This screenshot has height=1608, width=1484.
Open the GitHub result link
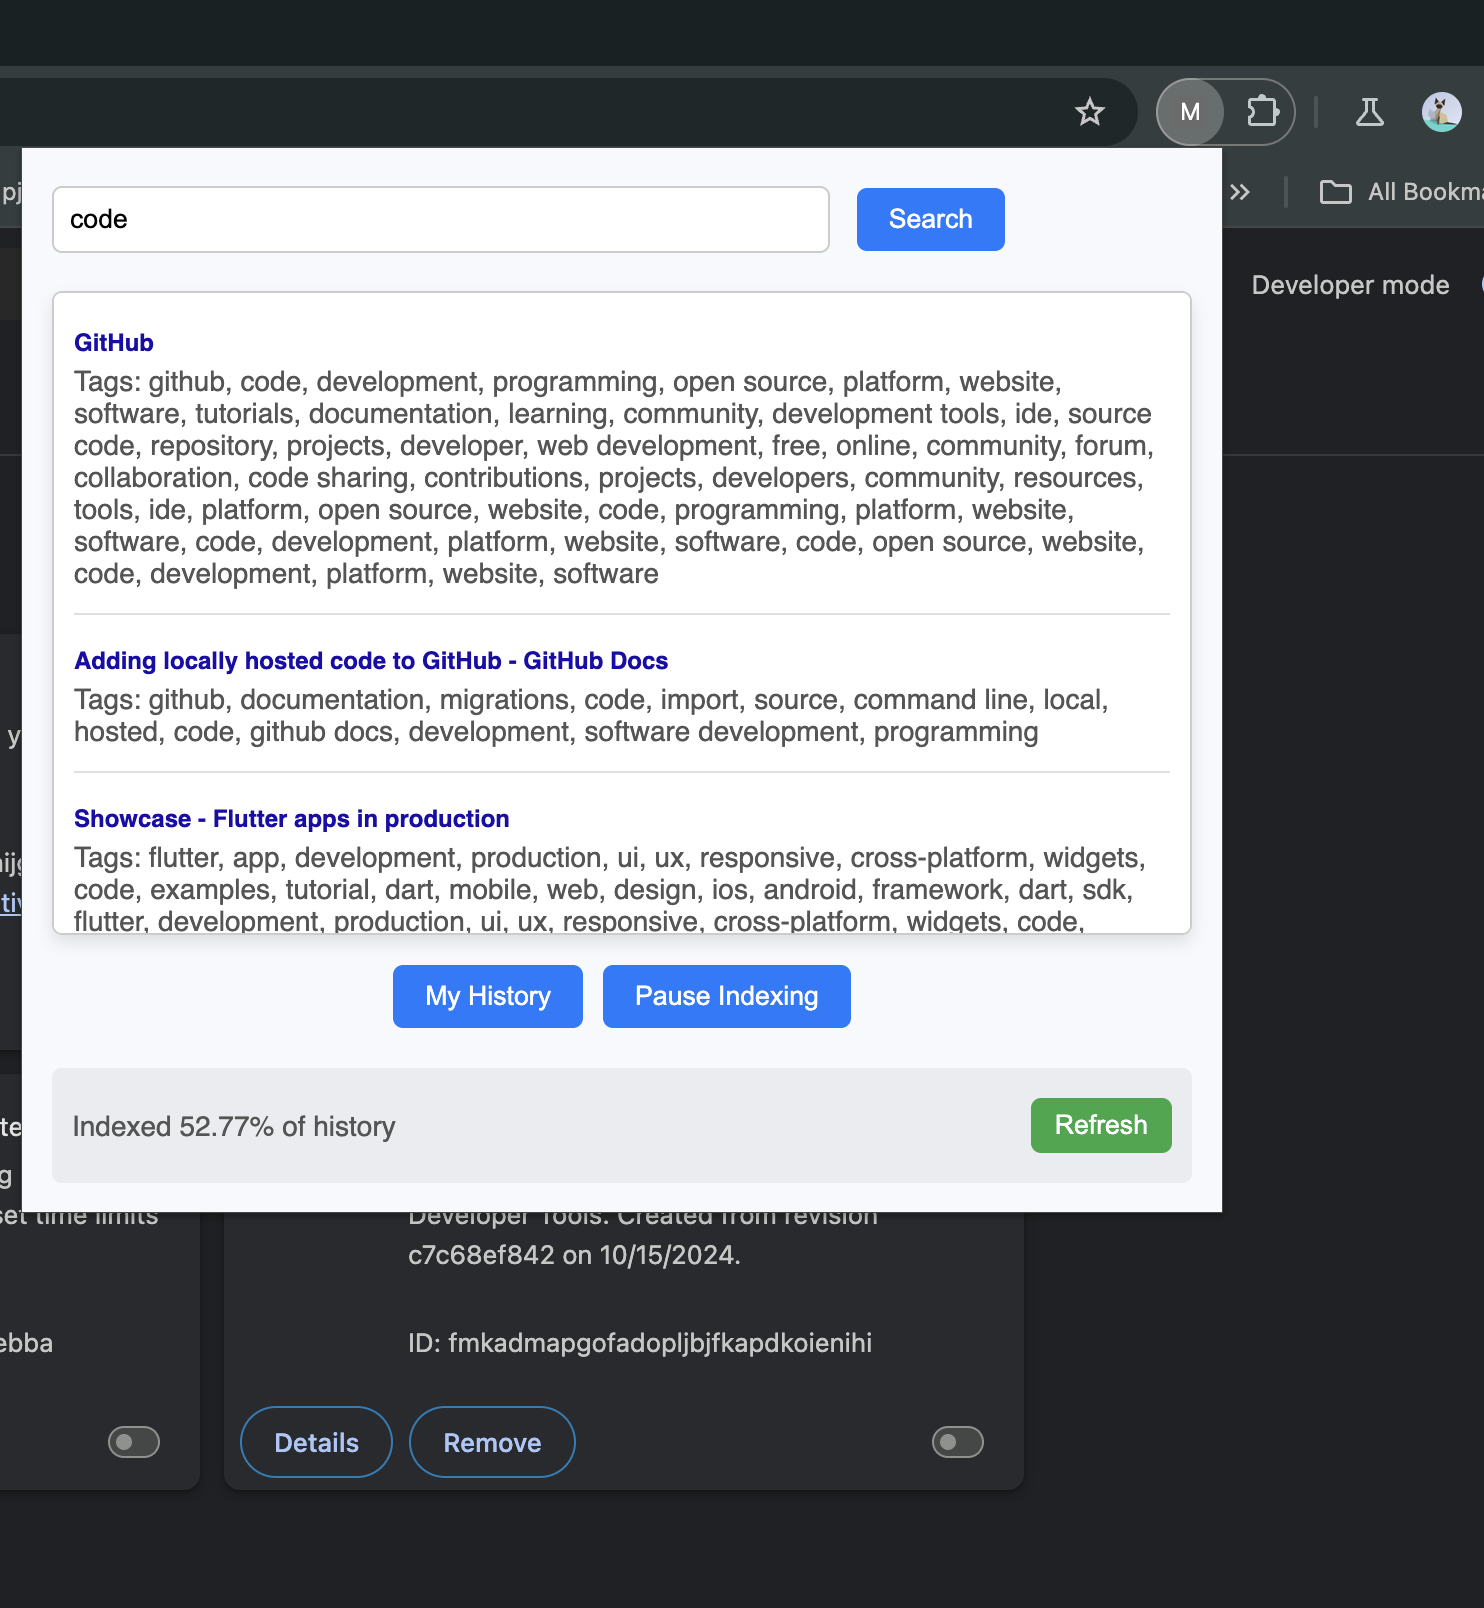114,343
